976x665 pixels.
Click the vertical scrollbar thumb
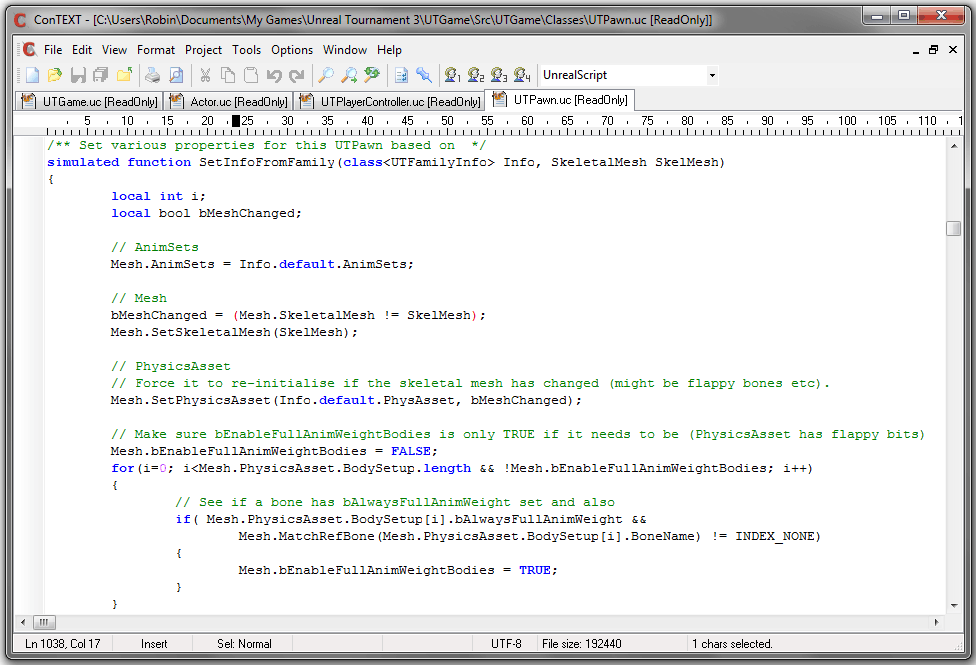pos(953,228)
